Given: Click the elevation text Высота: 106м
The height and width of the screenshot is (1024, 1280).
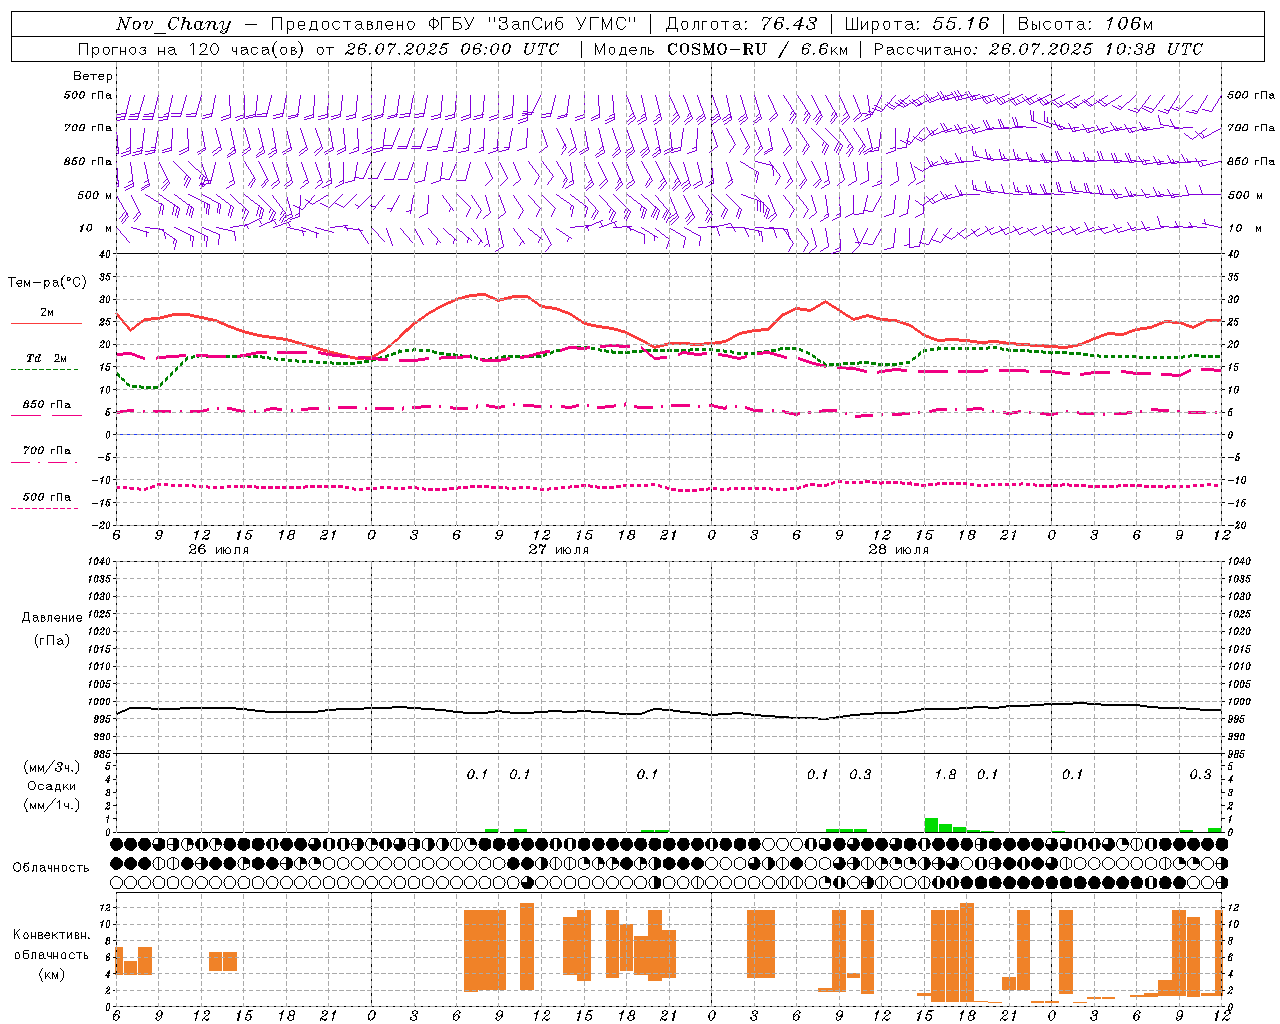Looking at the screenshot, I should click(1085, 24).
